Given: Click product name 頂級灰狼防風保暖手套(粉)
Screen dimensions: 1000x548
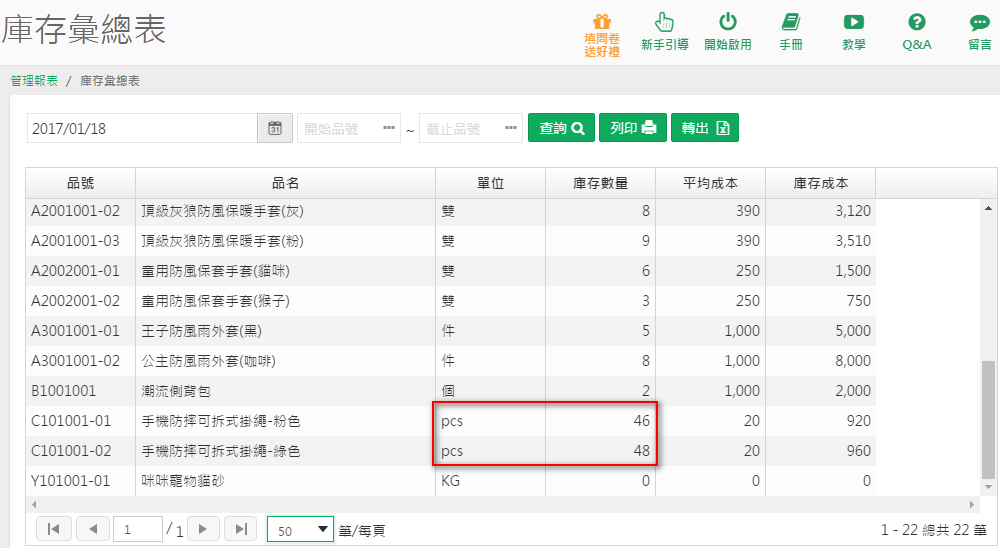Looking at the screenshot, I should pos(223,241).
